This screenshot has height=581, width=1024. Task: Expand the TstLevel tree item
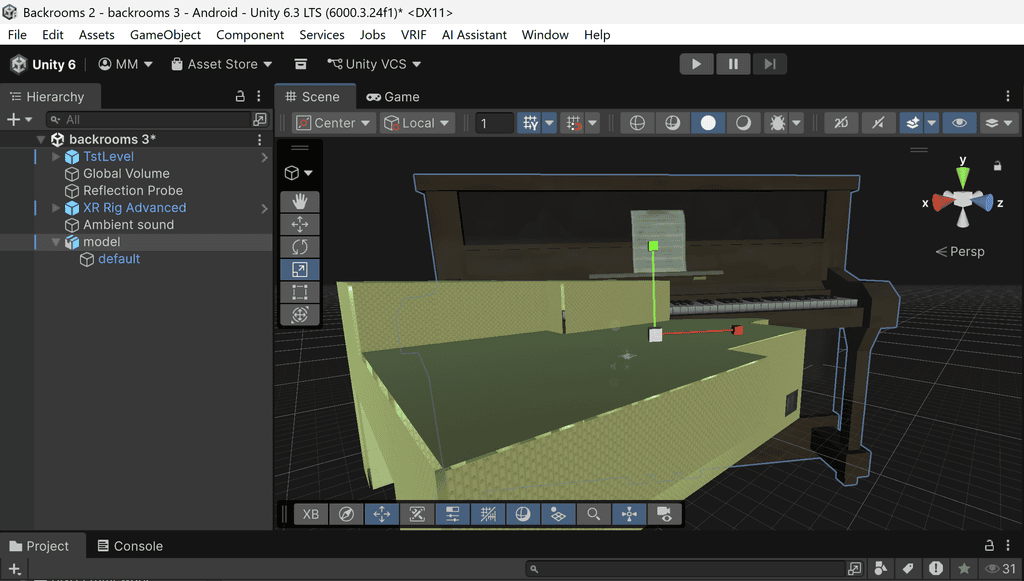coord(56,157)
